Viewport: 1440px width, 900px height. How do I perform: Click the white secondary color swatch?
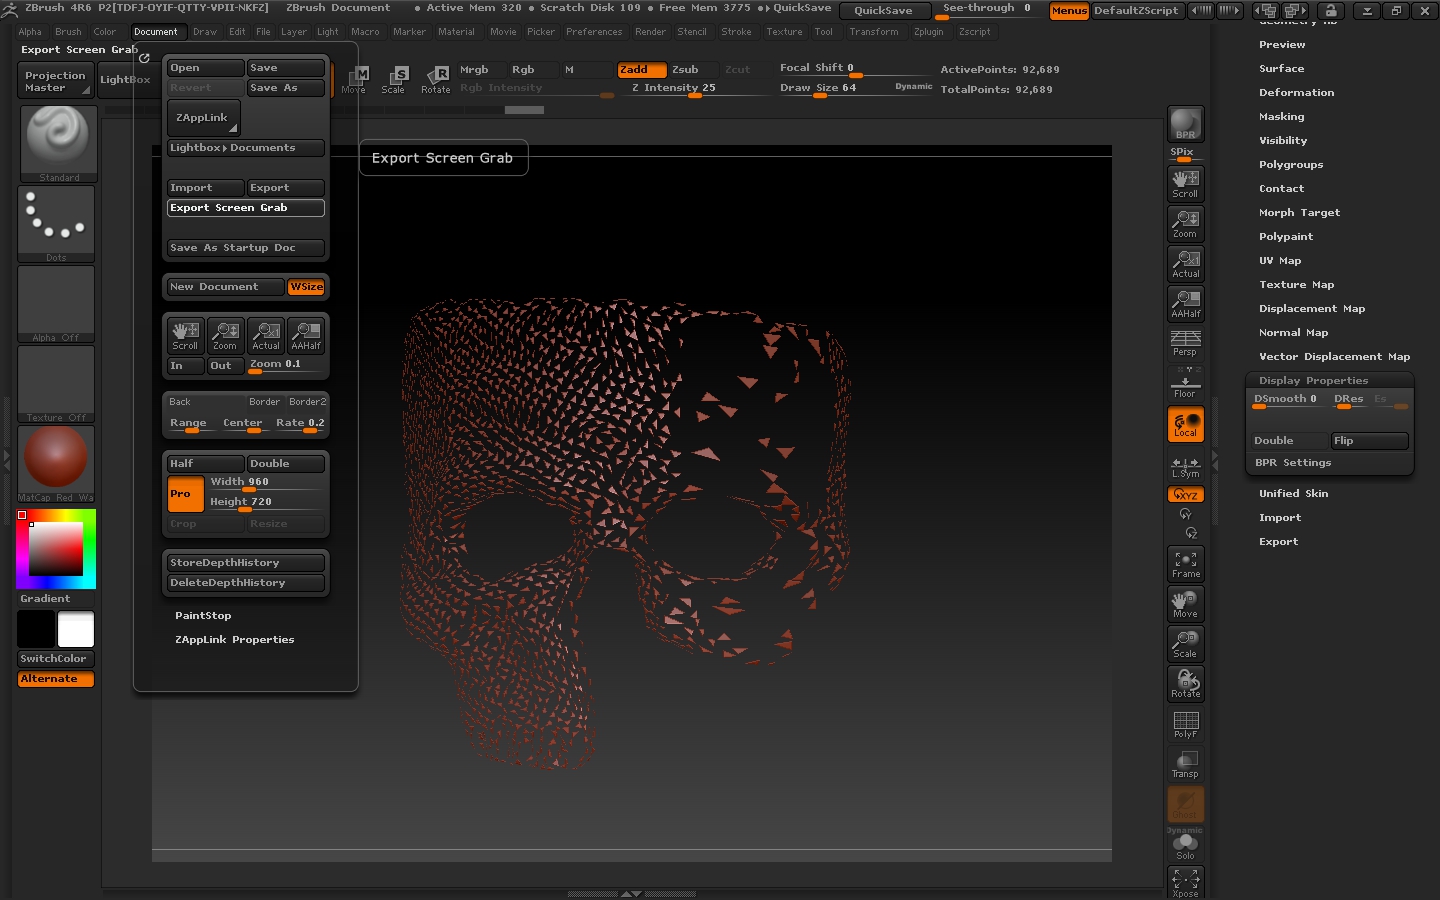tap(76, 630)
